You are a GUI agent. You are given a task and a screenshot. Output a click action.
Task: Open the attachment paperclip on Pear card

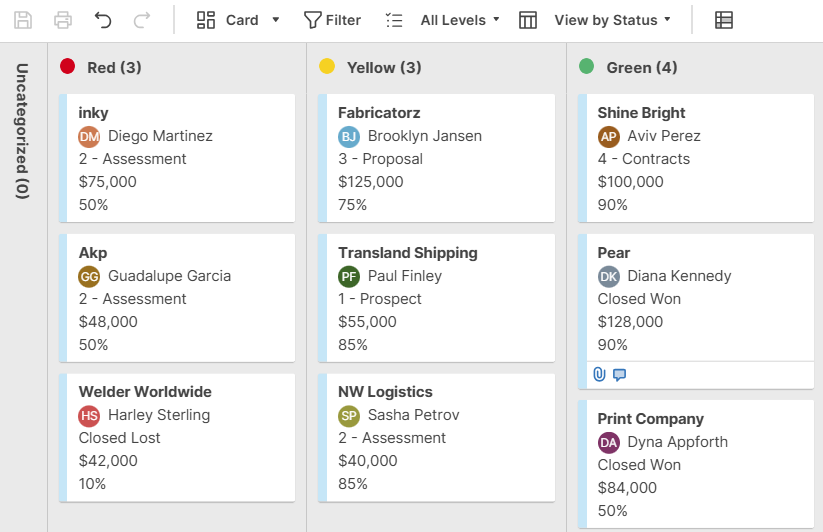(599, 375)
